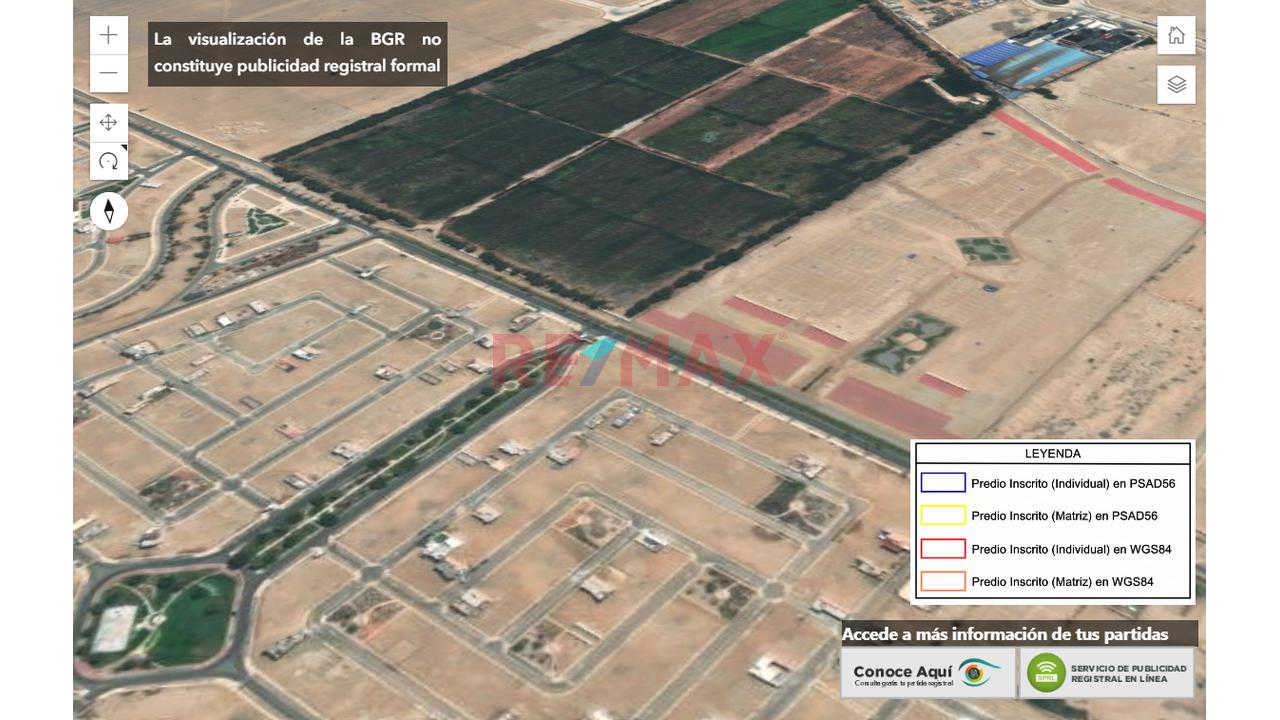Select the LEYENDA heading text

pos(1053,453)
